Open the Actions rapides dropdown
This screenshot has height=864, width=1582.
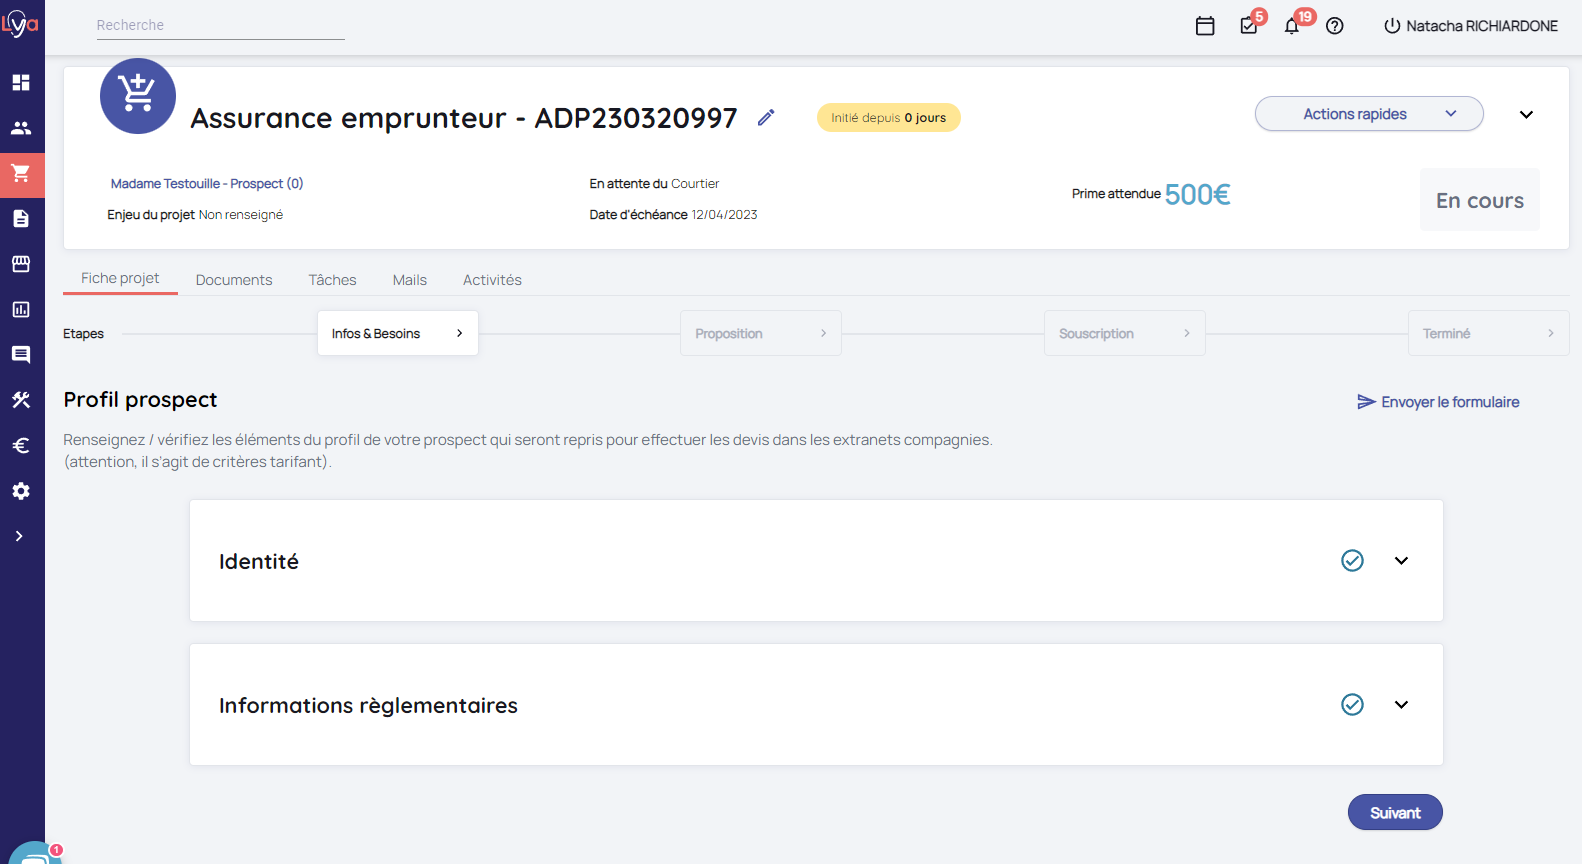tap(1368, 114)
